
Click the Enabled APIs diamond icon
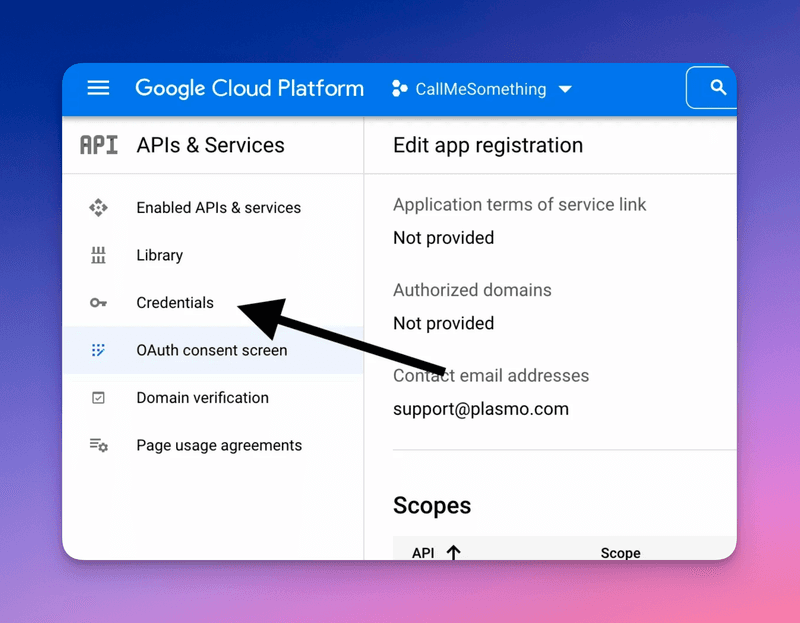point(98,208)
